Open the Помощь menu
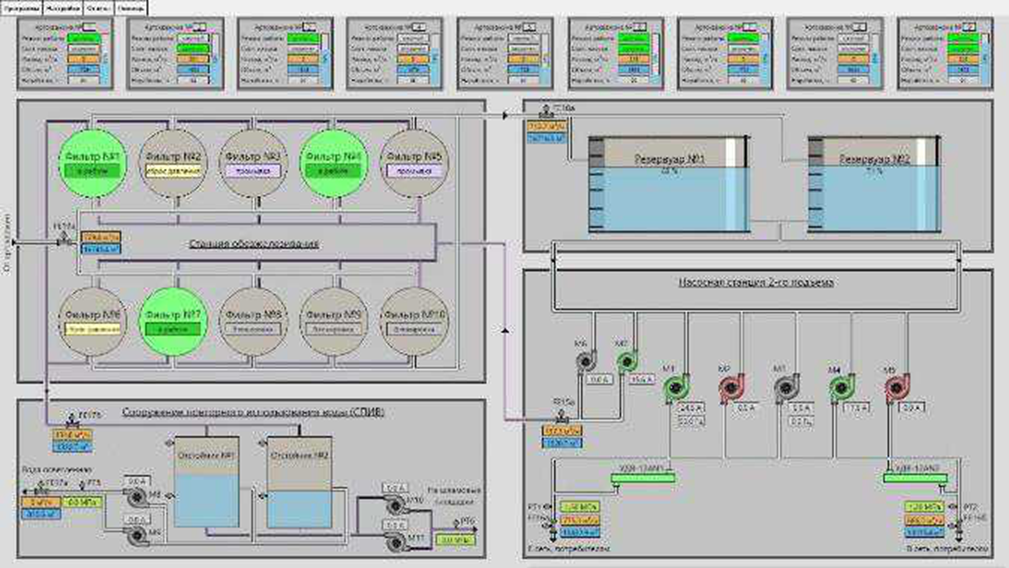The width and height of the screenshot is (1009, 568). click(131, 8)
